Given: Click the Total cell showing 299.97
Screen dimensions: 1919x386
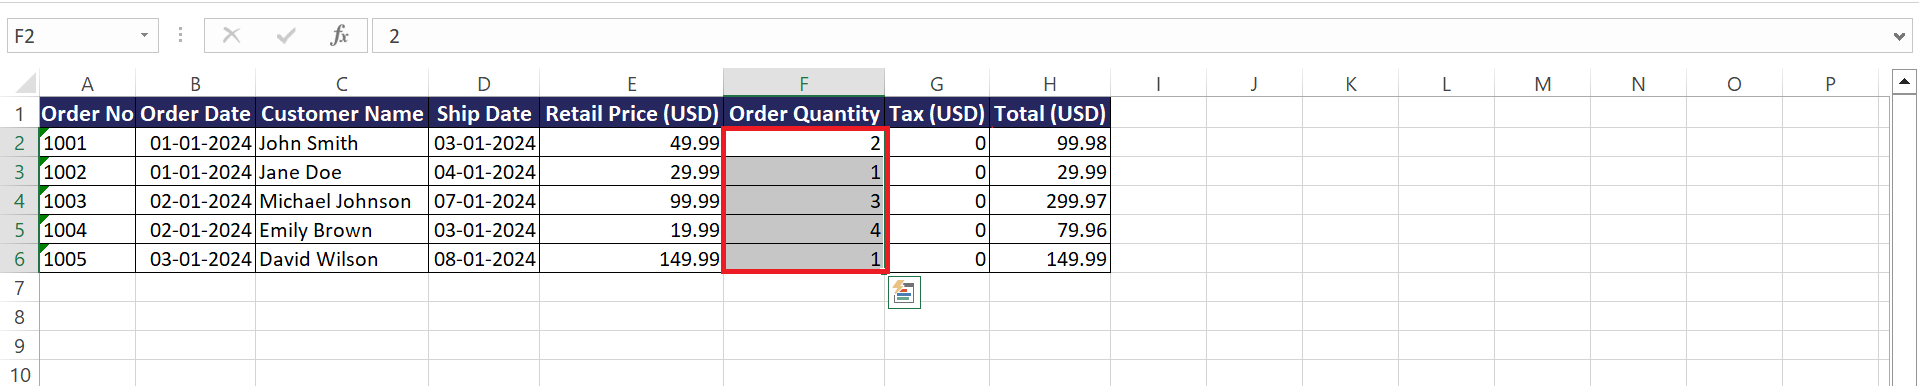Looking at the screenshot, I should click(x=1050, y=201).
